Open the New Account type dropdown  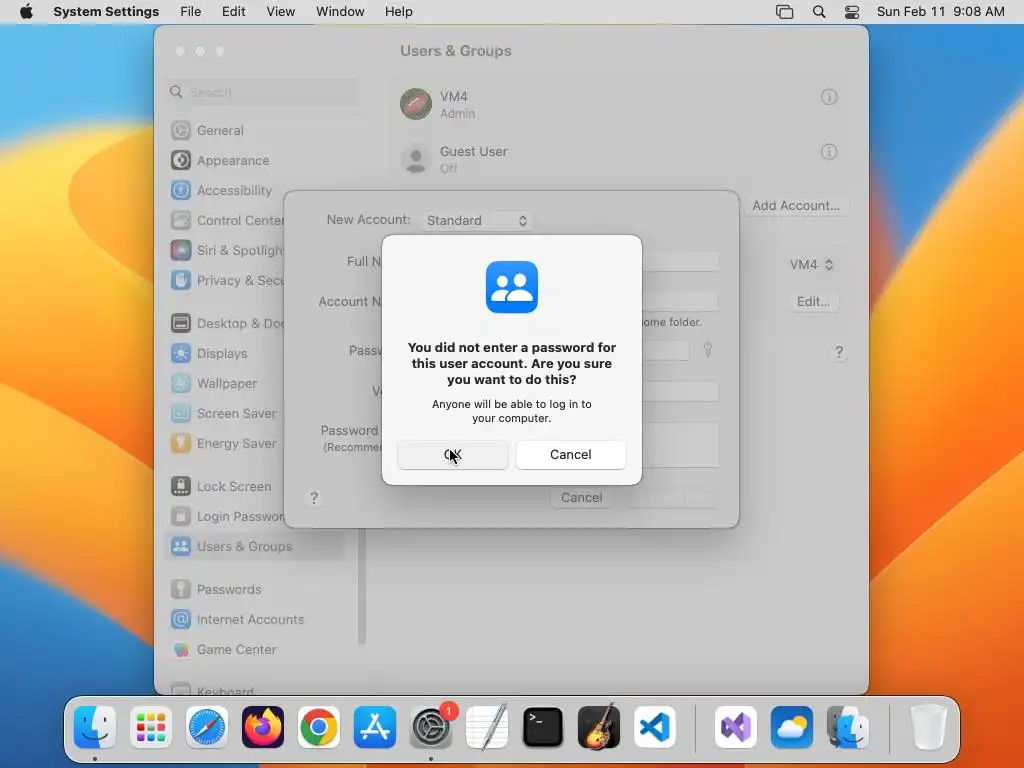tap(476, 221)
